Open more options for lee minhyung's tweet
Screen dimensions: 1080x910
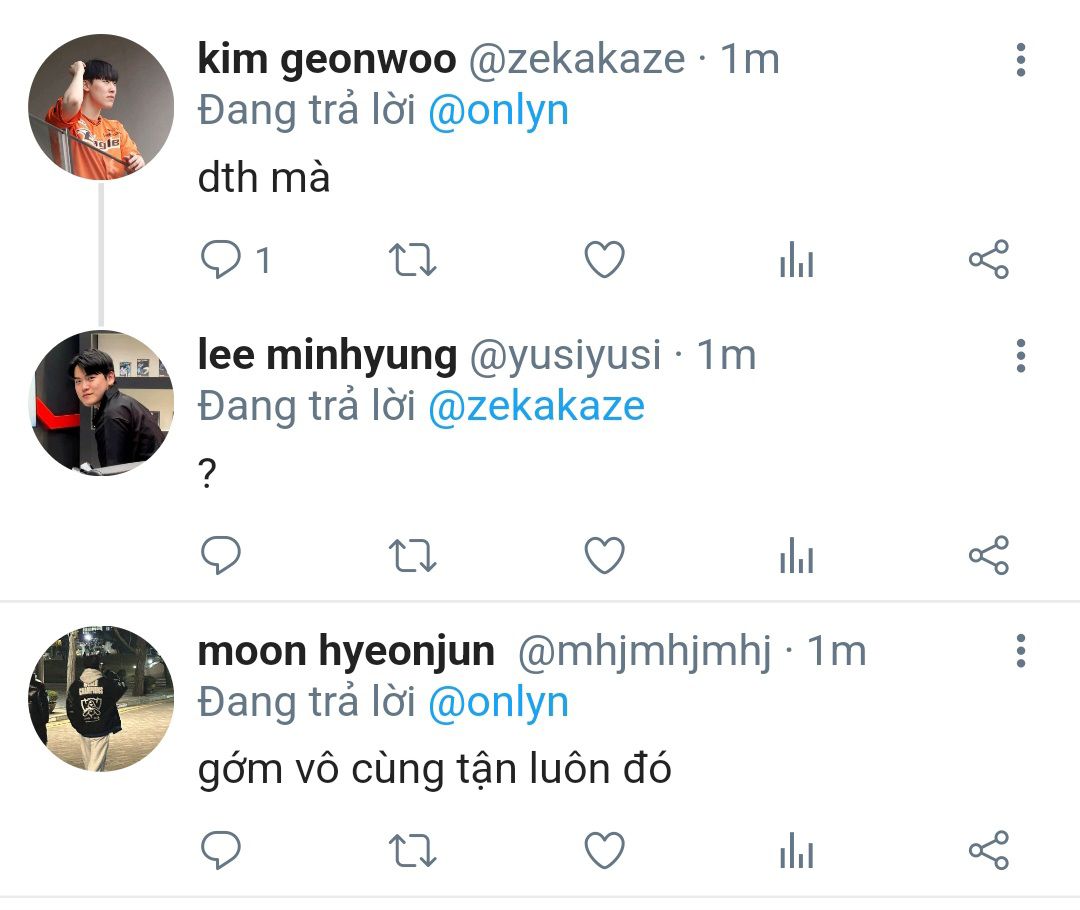click(x=1021, y=355)
